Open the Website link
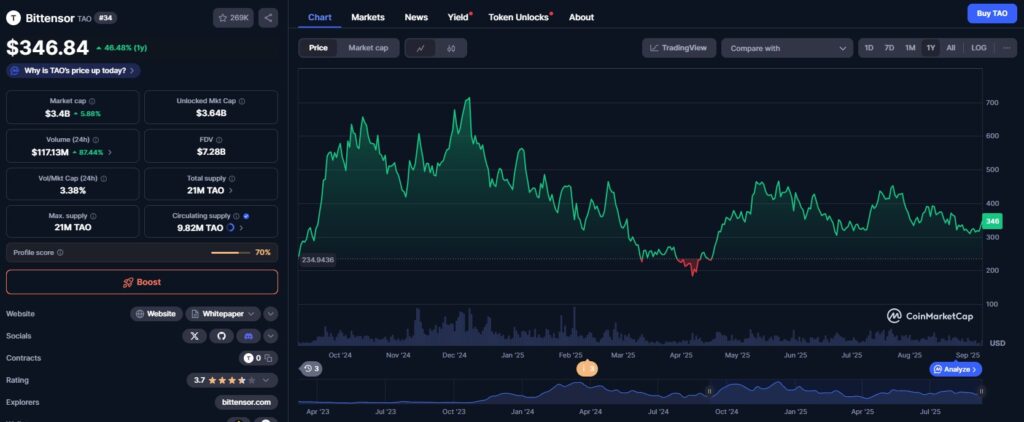 (156, 314)
